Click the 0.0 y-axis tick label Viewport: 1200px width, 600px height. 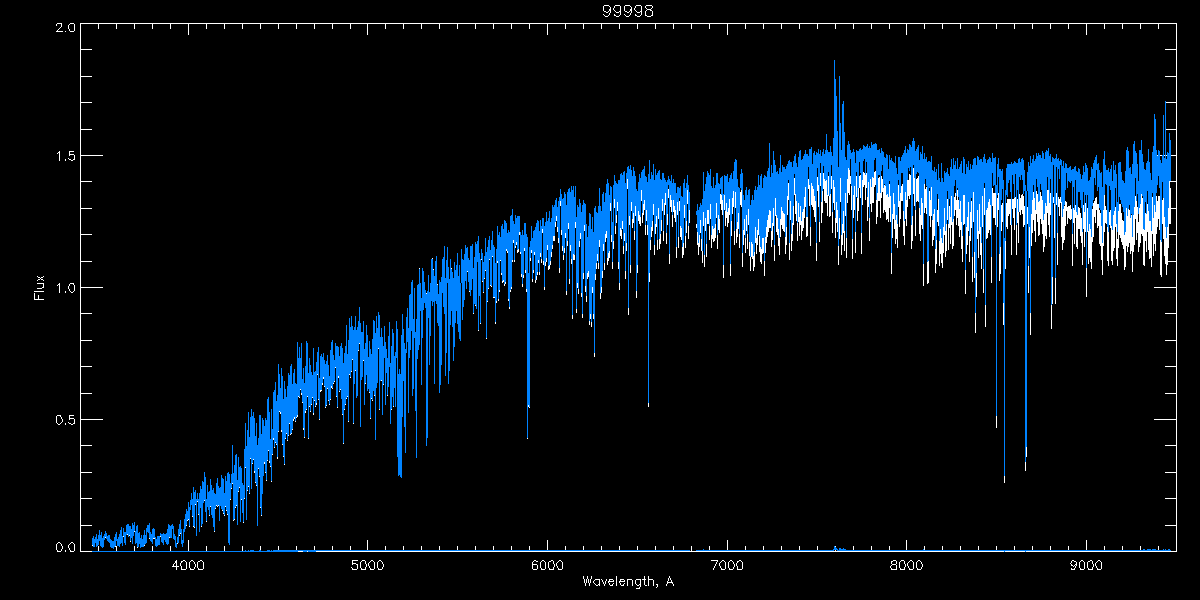coord(66,548)
